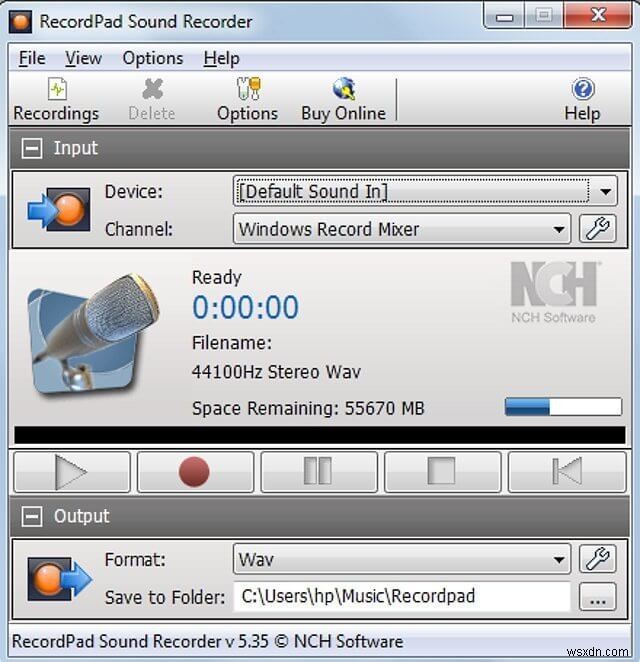Open the Channel dropdown list
The height and width of the screenshot is (662, 640).
click(401, 229)
